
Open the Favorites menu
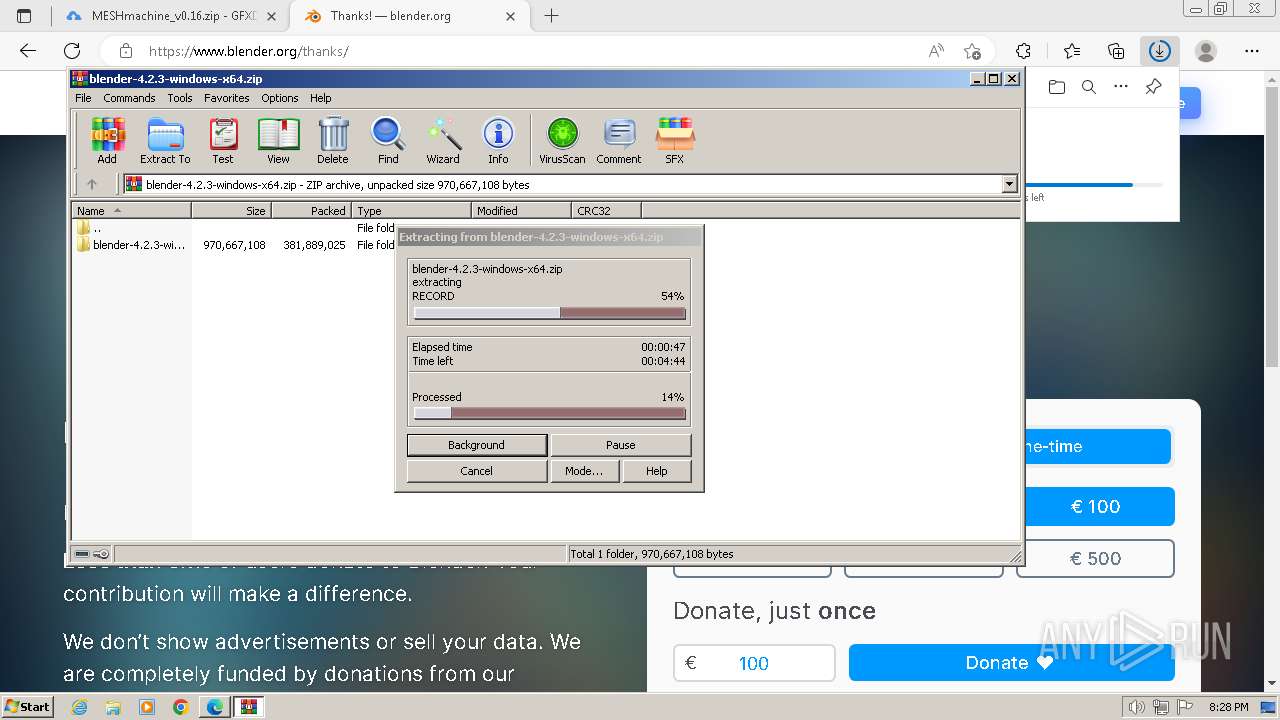[x=227, y=98]
